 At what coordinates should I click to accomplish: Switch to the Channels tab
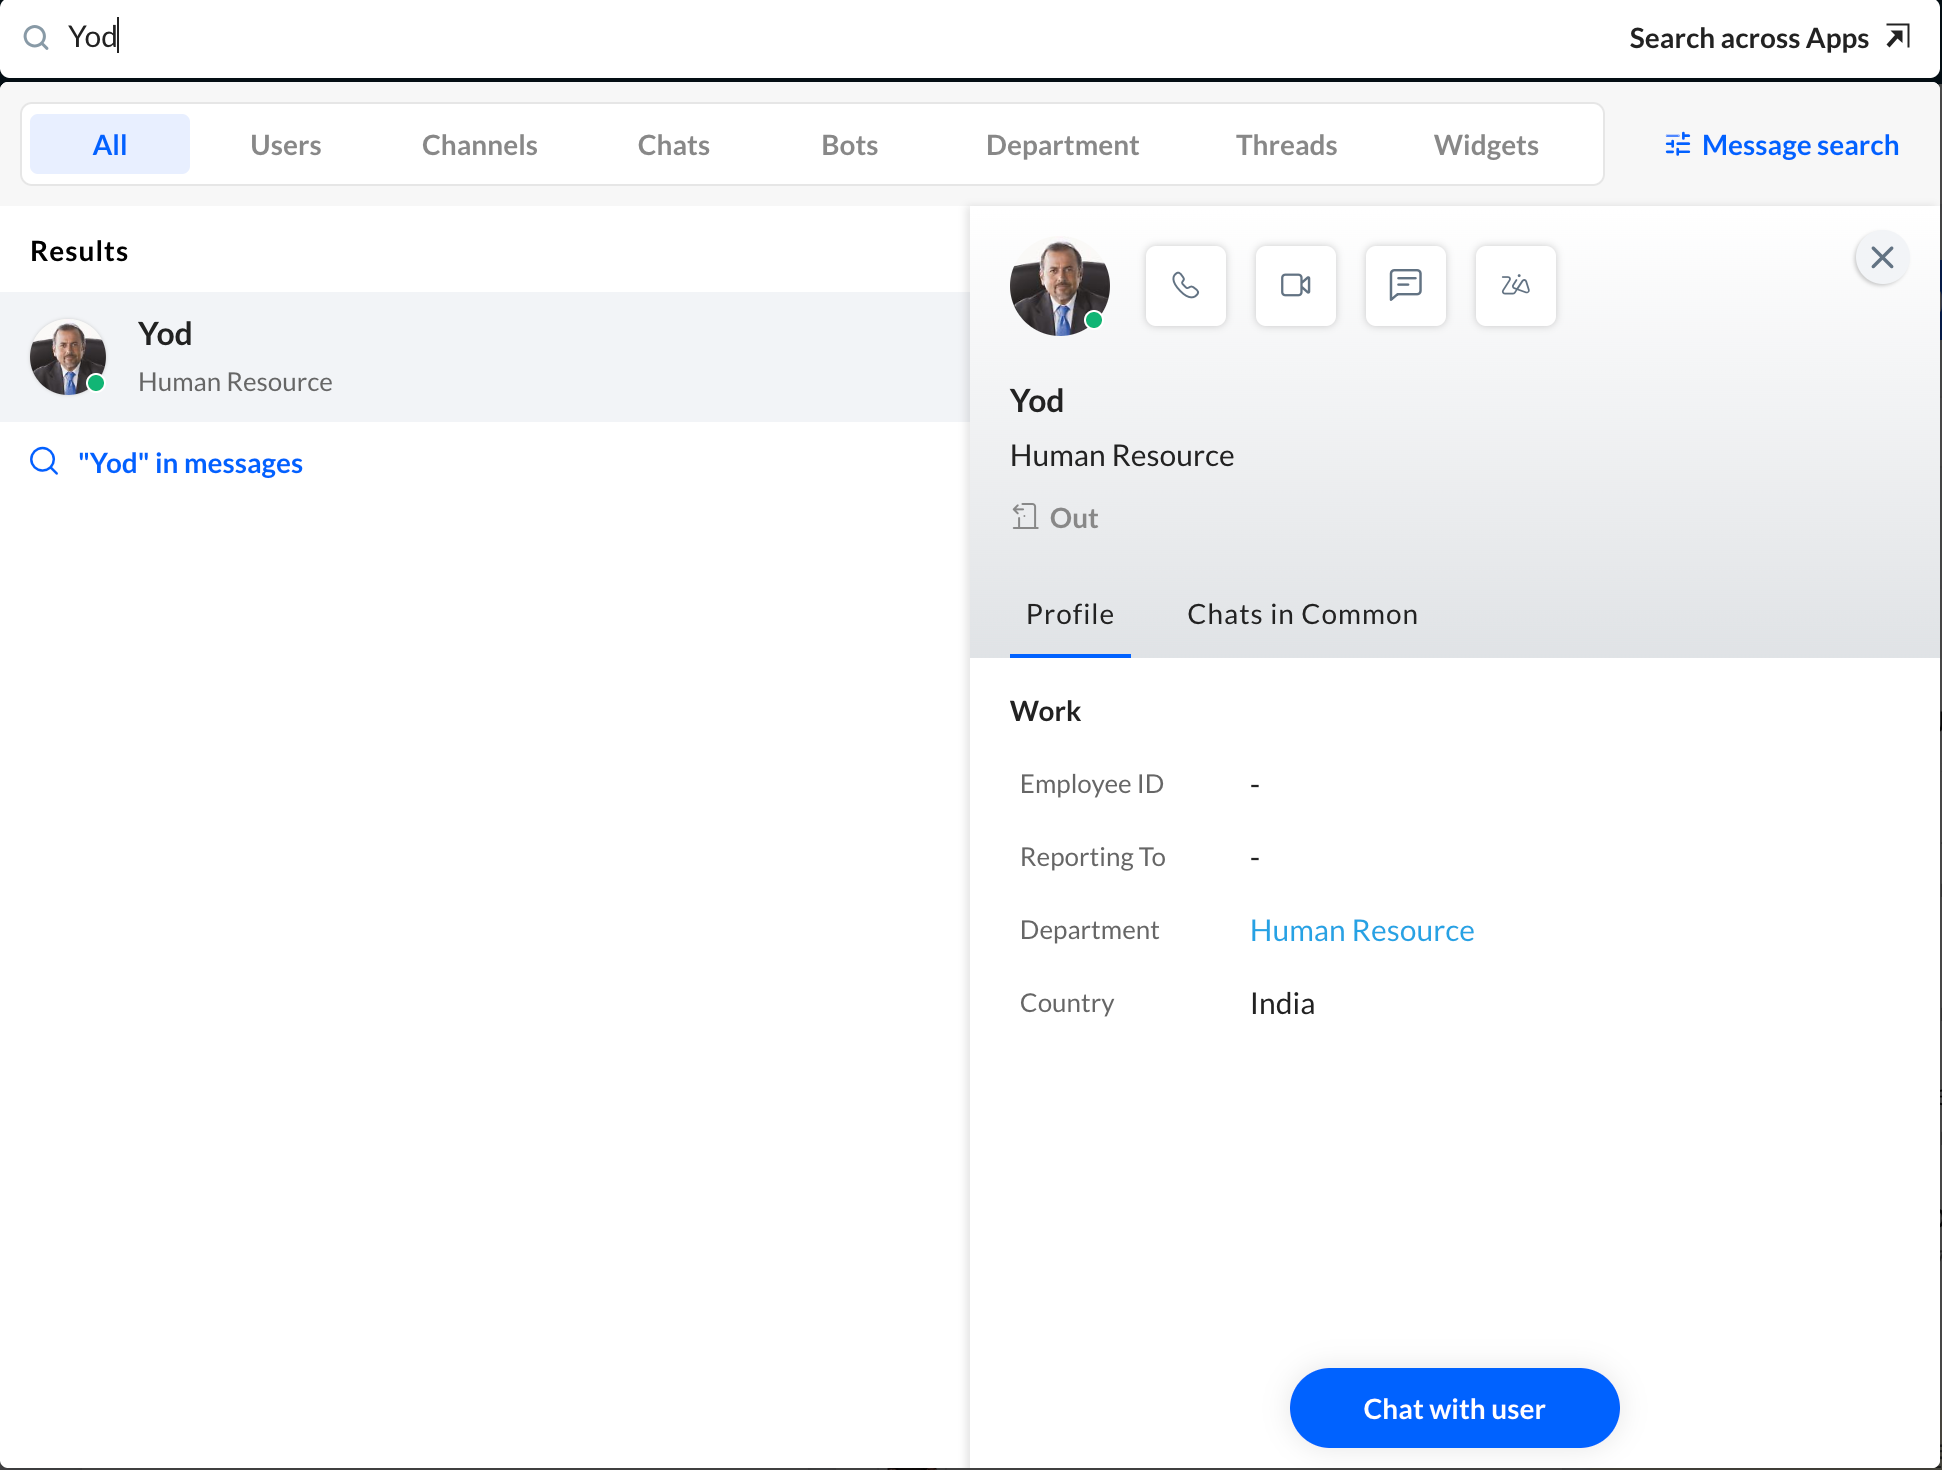479,145
